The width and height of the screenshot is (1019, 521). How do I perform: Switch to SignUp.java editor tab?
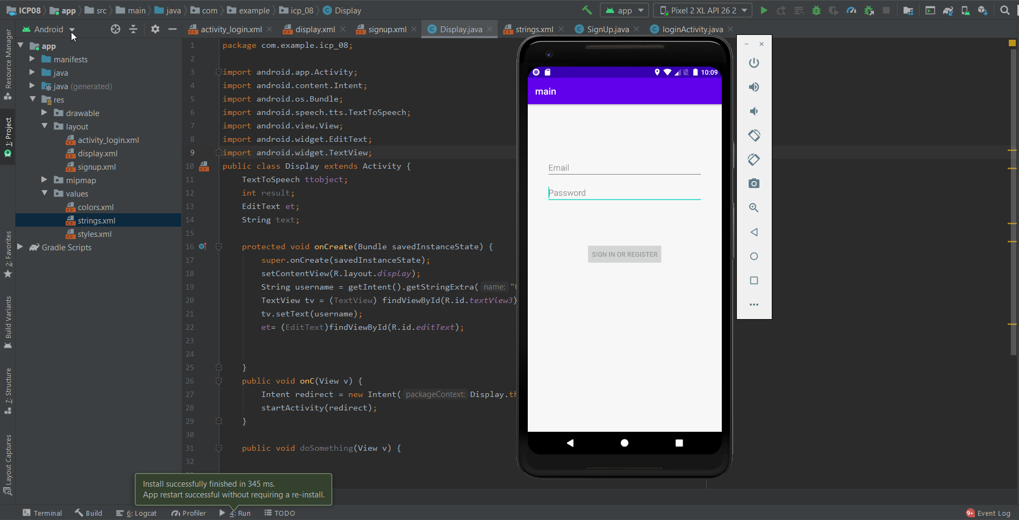tap(608, 30)
